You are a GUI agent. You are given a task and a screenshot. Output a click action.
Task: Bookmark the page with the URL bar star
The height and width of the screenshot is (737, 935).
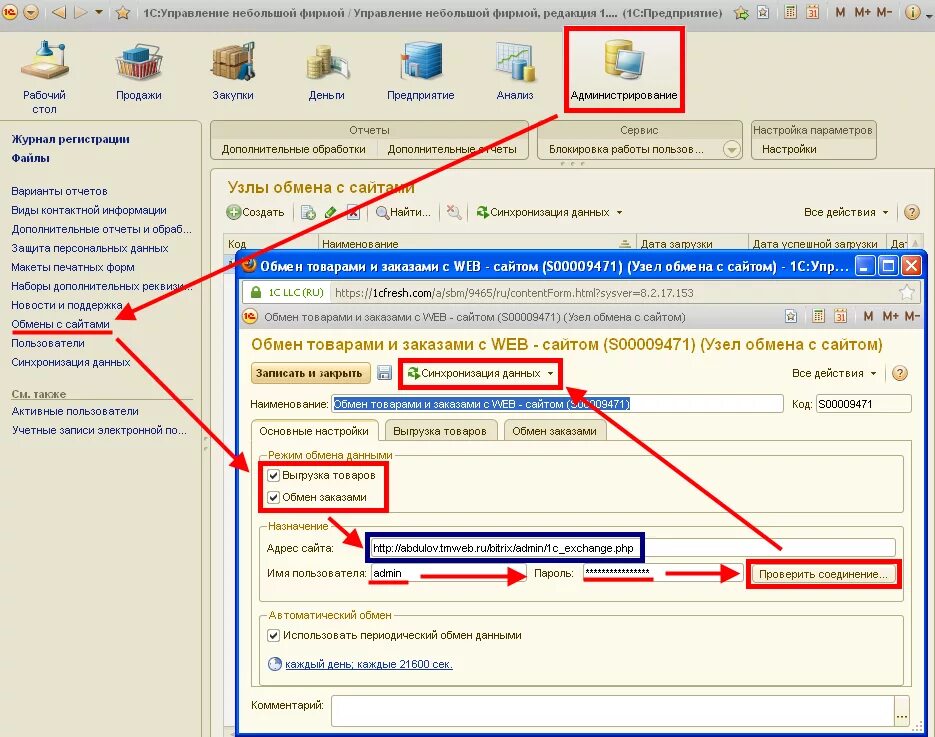[x=906, y=292]
